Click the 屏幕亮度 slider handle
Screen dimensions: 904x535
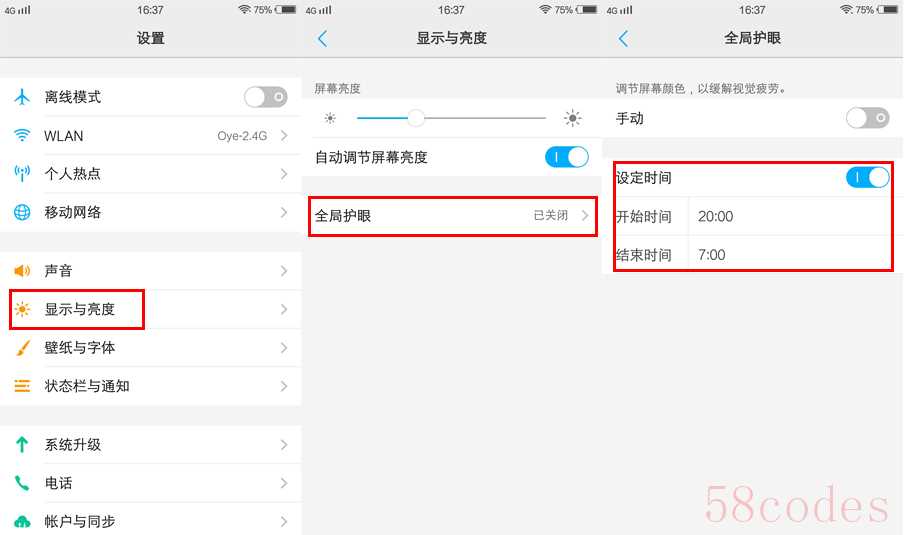coord(416,118)
